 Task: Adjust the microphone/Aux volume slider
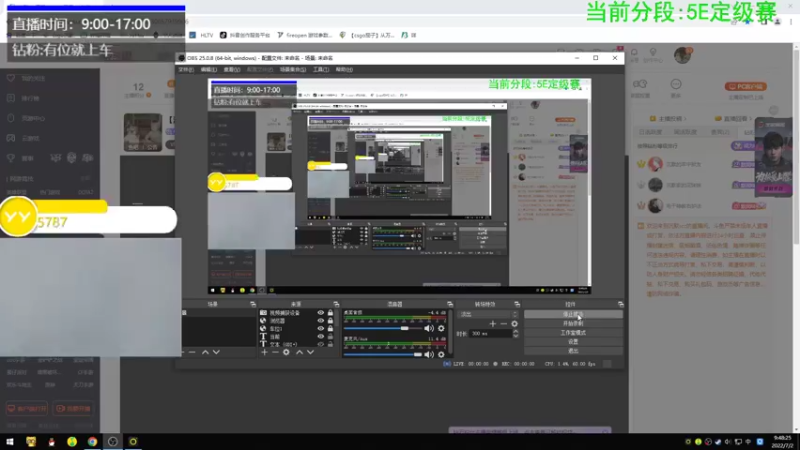click(383, 354)
